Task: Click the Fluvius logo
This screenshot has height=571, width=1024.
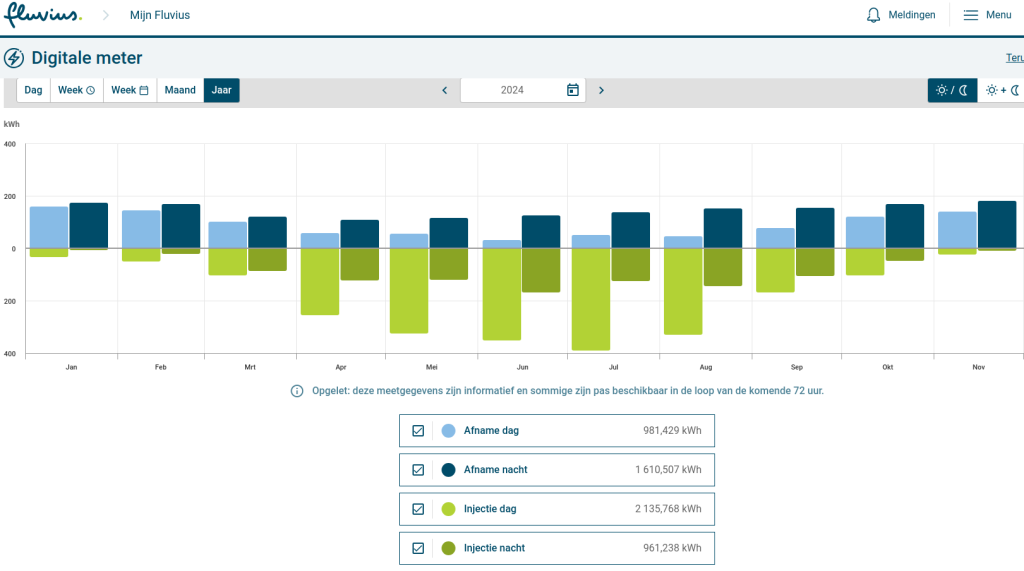Action: coord(42,16)
